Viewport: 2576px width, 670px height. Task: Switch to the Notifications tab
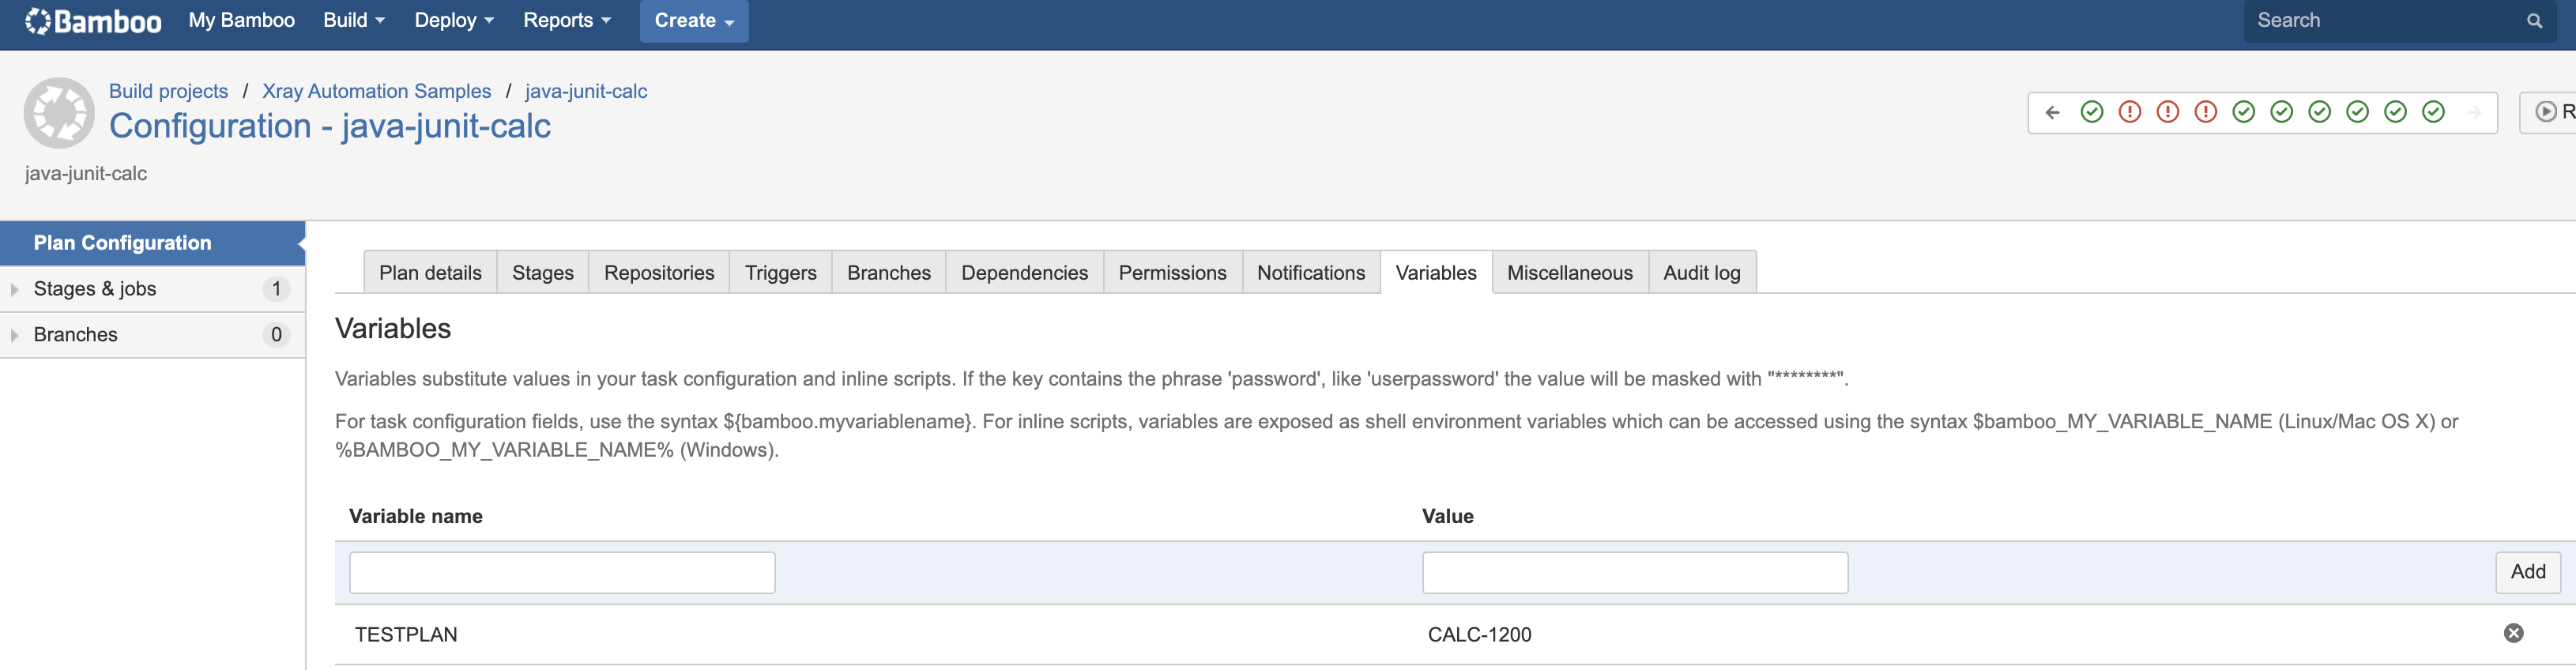(x=1311, y=272)
